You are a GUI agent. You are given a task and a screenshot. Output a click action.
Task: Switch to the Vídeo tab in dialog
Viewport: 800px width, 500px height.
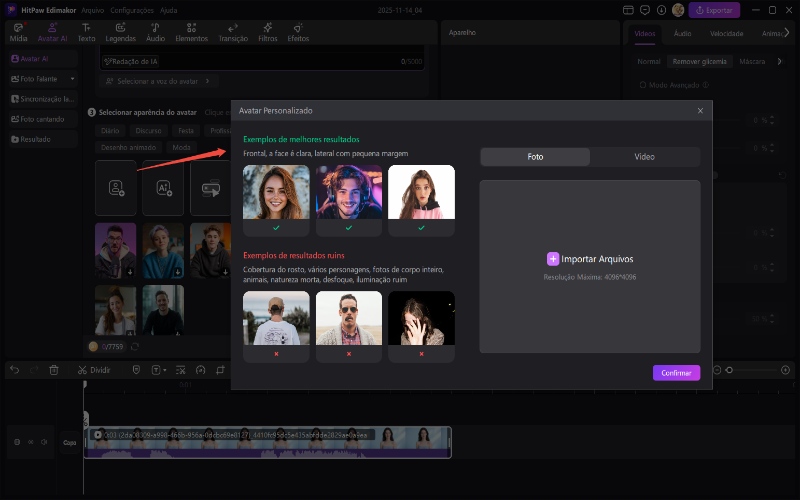click(644, 157)
